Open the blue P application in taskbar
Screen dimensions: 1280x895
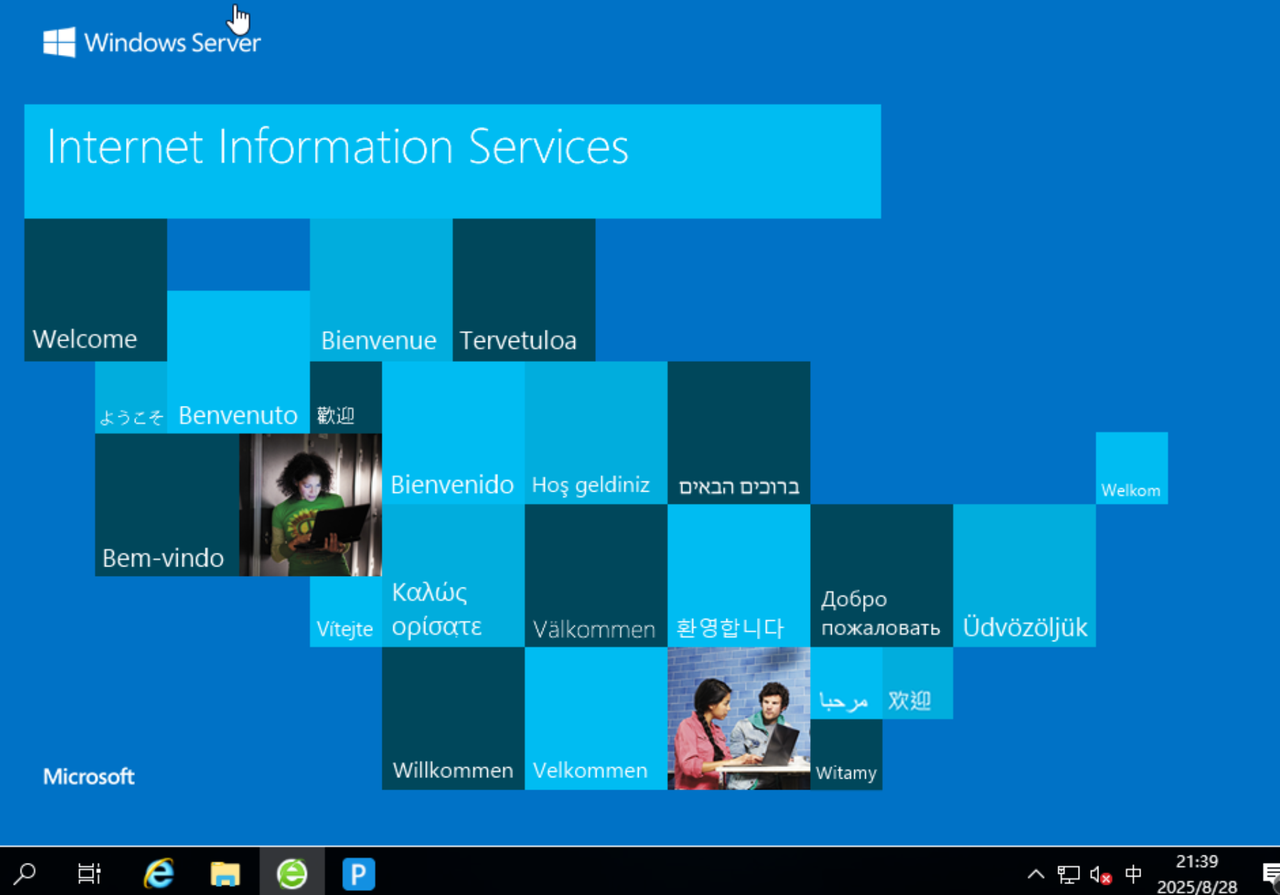point(358,873)
